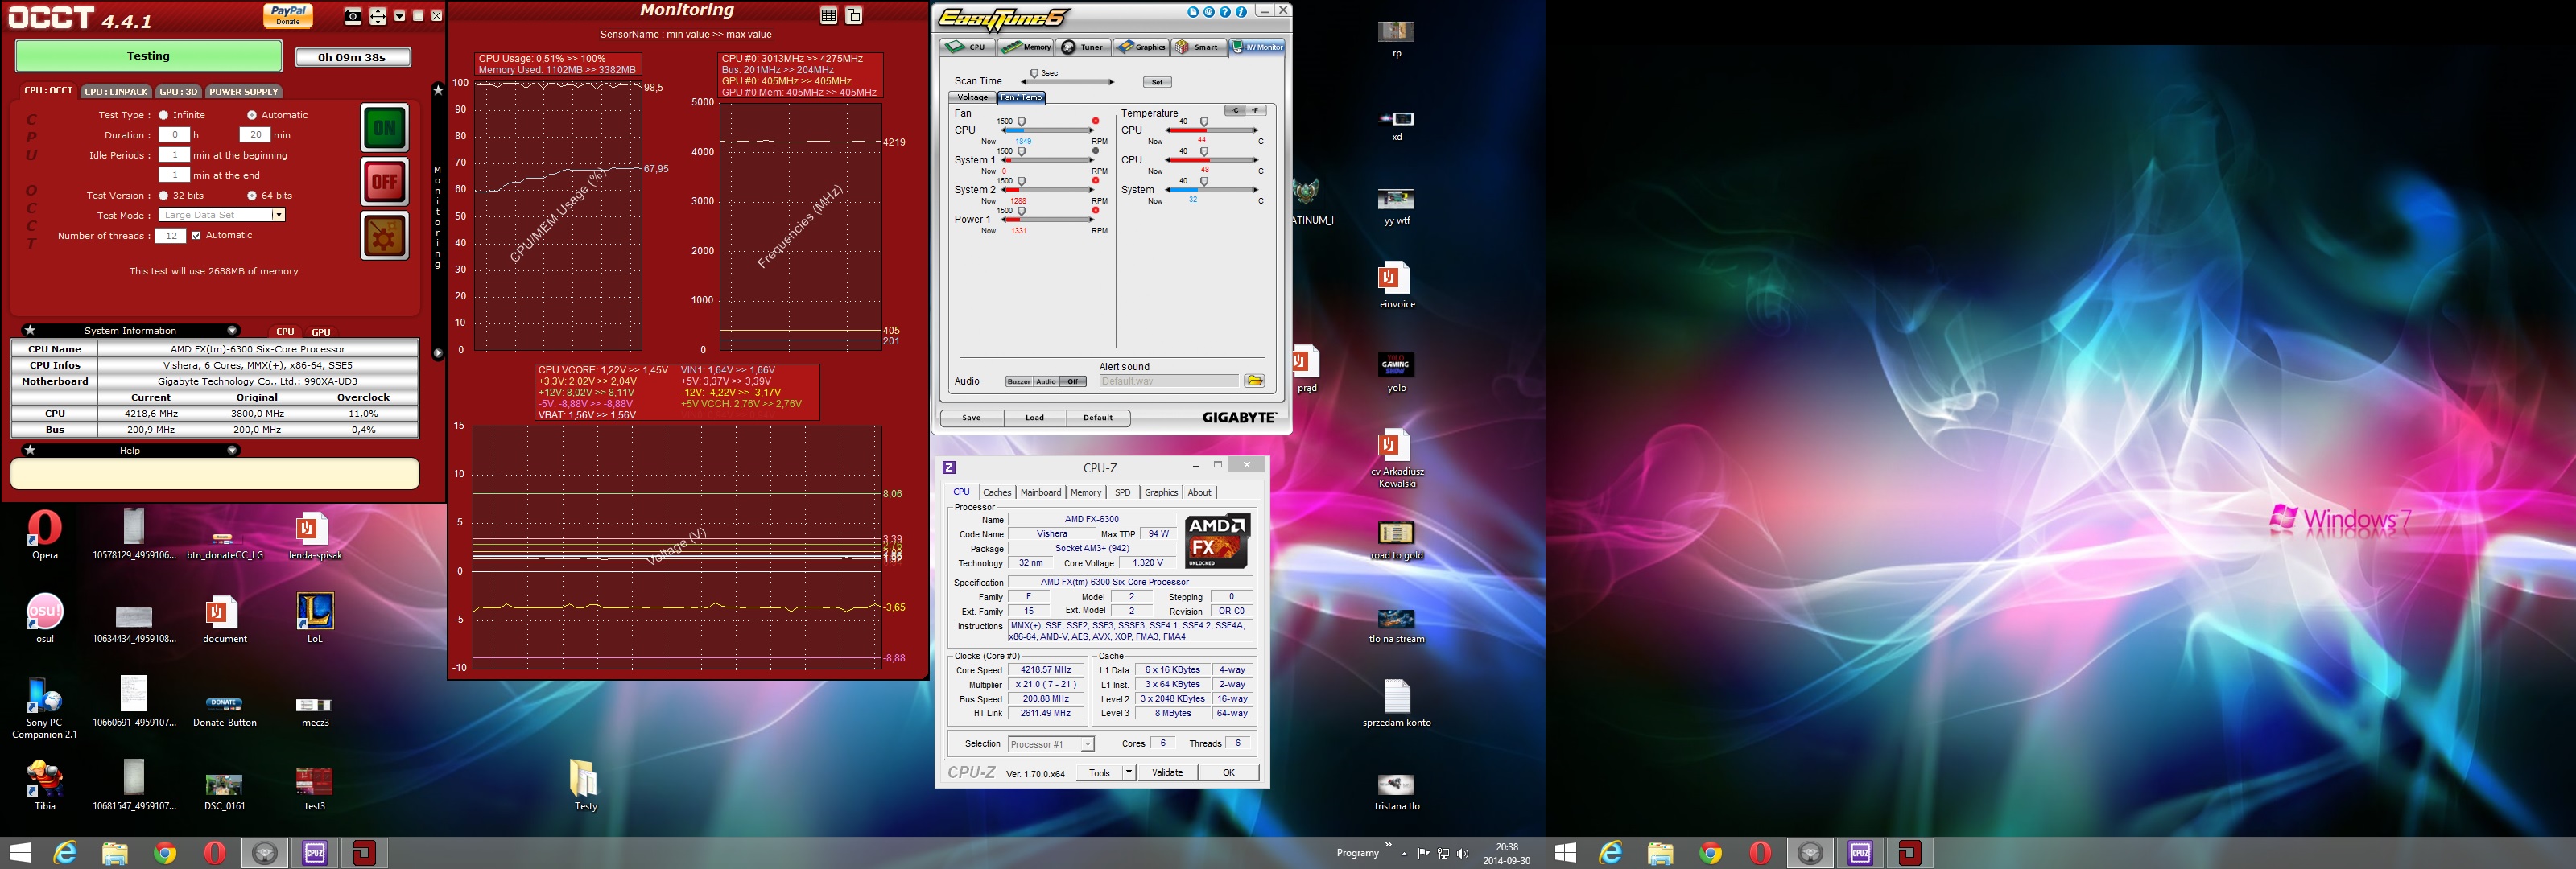Click the EasyTune6 info icon
The height and width of the screenshot is (869, 2576).
click(1241, 12)
